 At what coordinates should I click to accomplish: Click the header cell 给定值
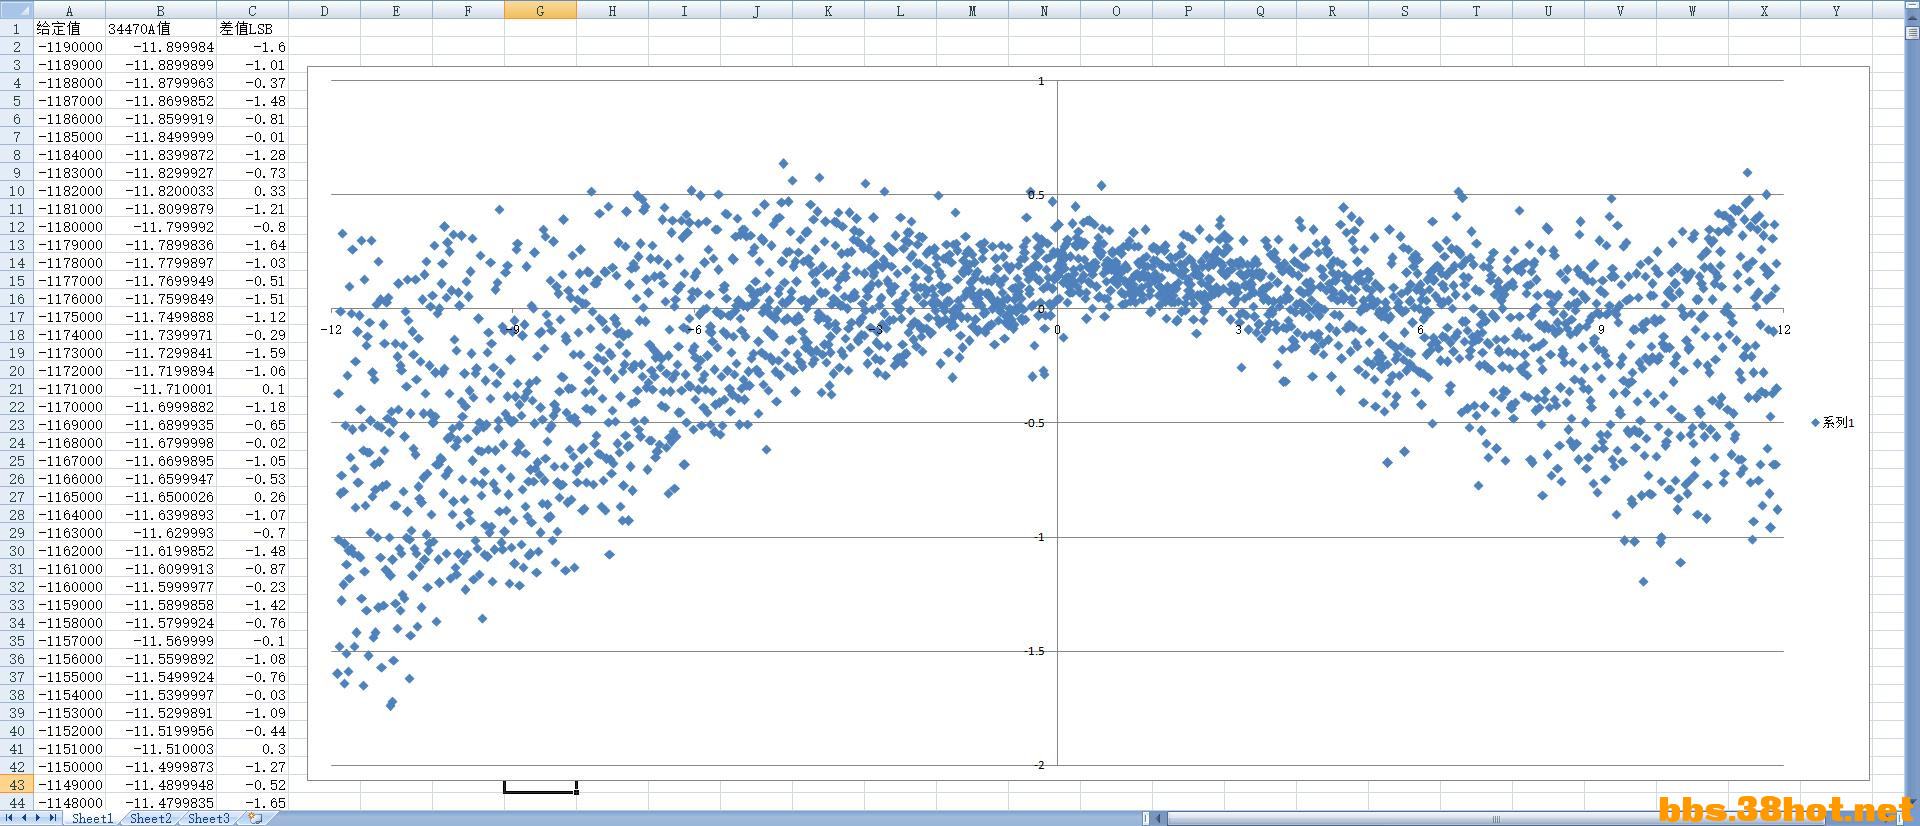click(69, 29)
